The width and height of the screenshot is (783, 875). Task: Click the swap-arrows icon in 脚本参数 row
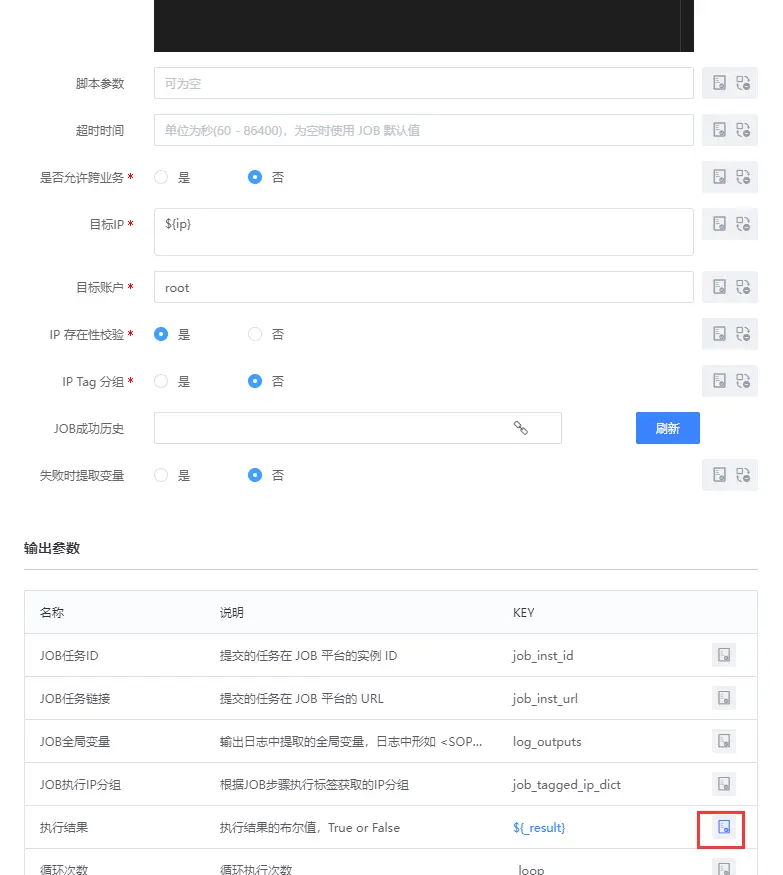coord(743,83)
